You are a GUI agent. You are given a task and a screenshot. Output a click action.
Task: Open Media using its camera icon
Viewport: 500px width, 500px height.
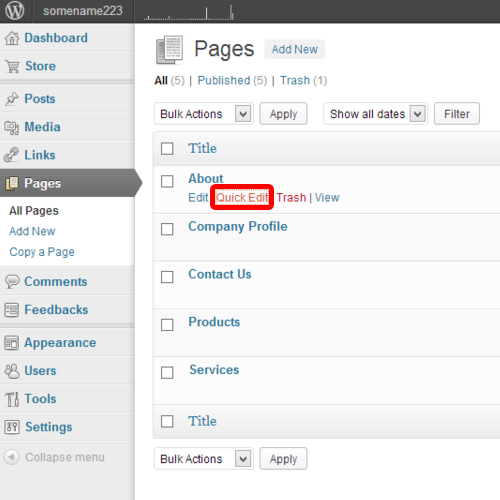tap(12, 127)
